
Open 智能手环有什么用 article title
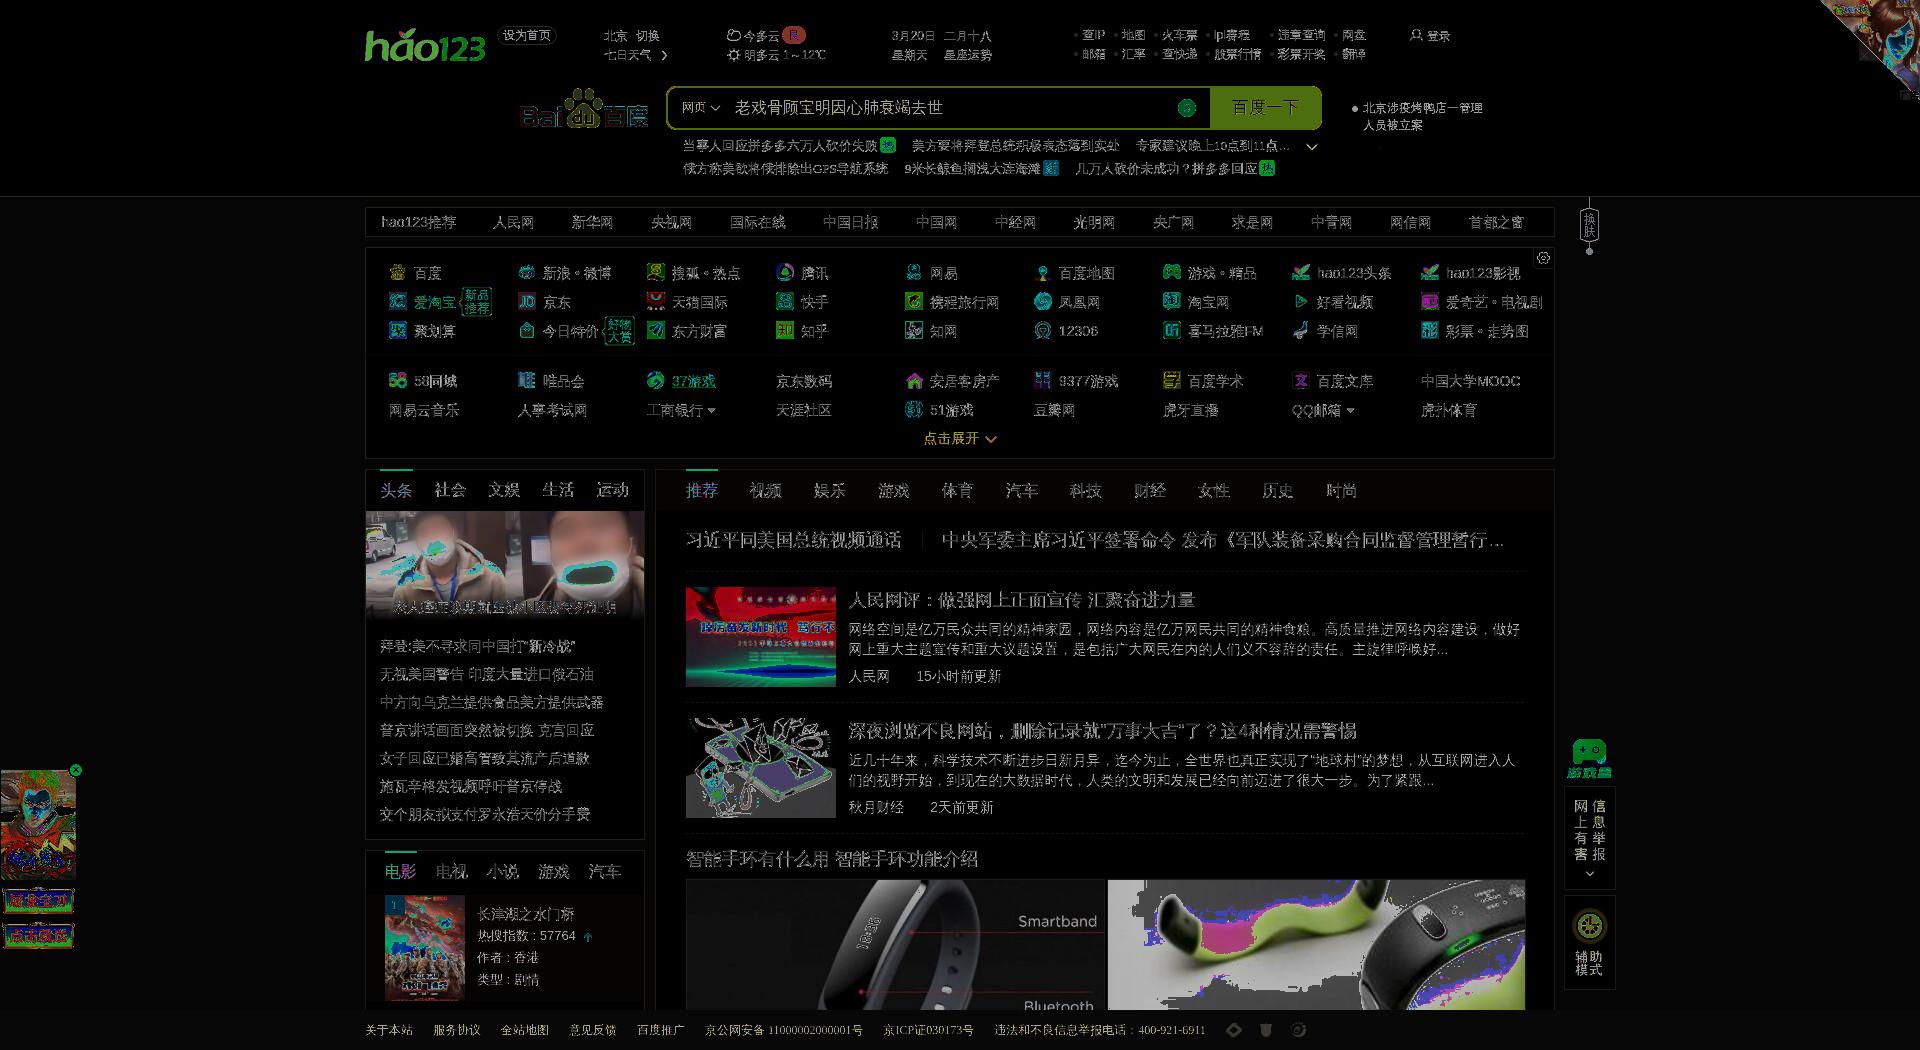(x=832, y=859)
